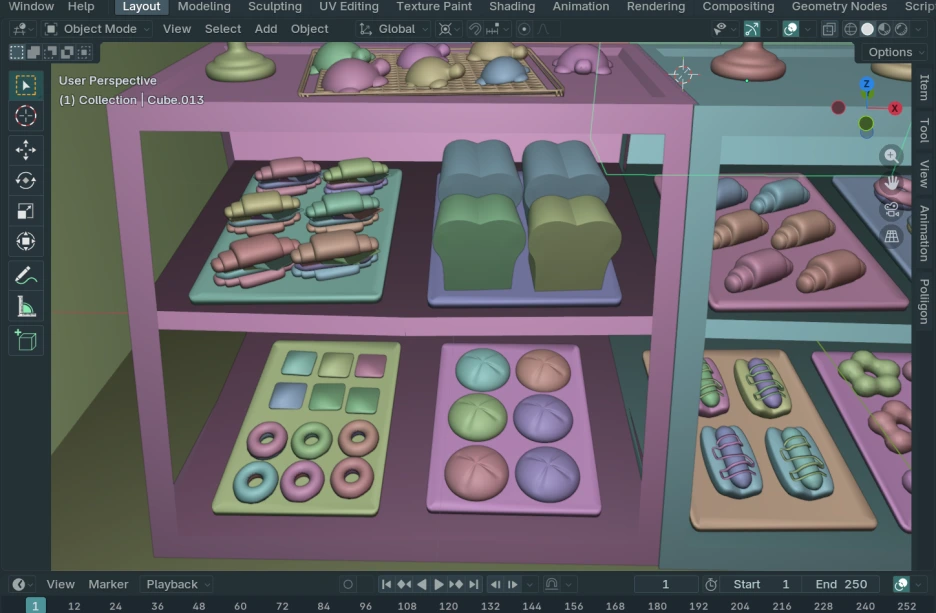Viewport: 936px width, 613px height.
Task: Open timeline Marker menu
Action: [x=108, y=584]
